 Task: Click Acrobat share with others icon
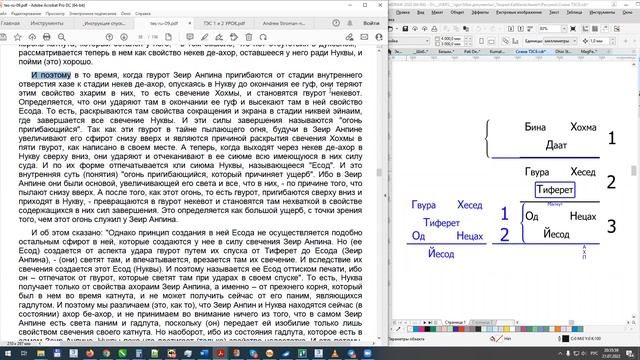(x=379, y=37)
